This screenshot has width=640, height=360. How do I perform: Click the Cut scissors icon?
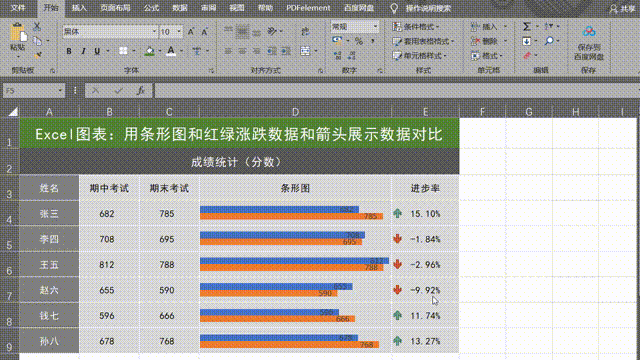pos(37,27)
